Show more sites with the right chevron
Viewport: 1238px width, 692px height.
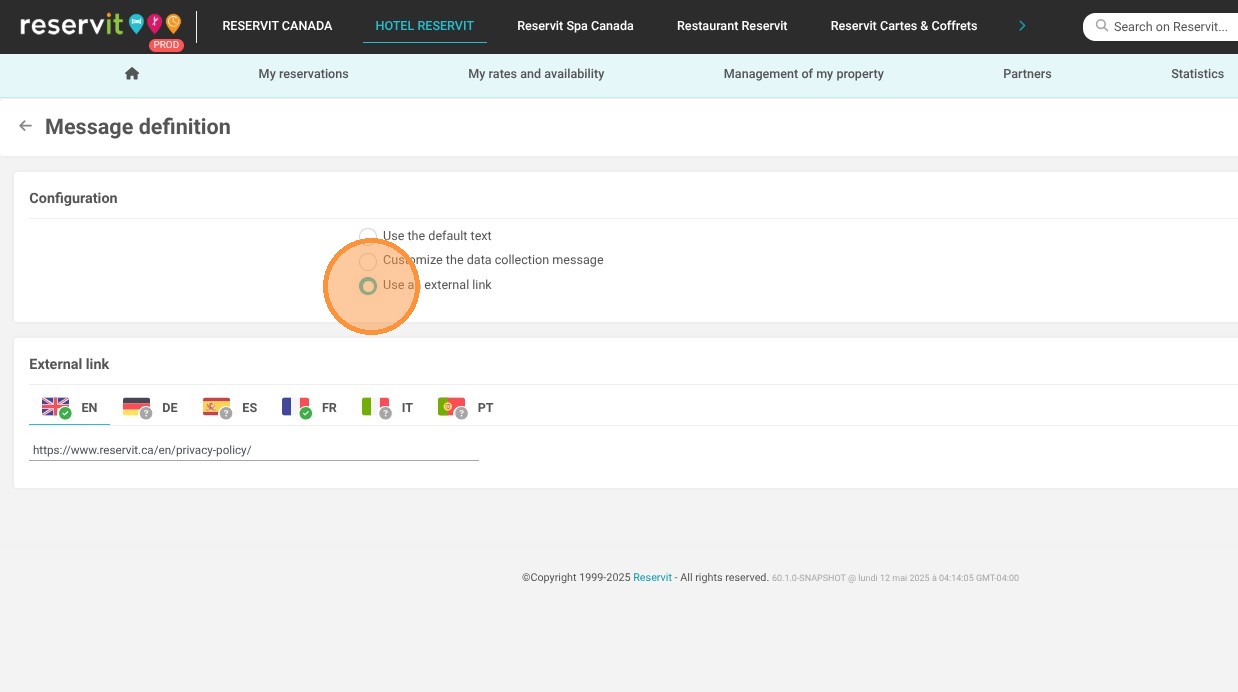click(x=1022, y=26)
